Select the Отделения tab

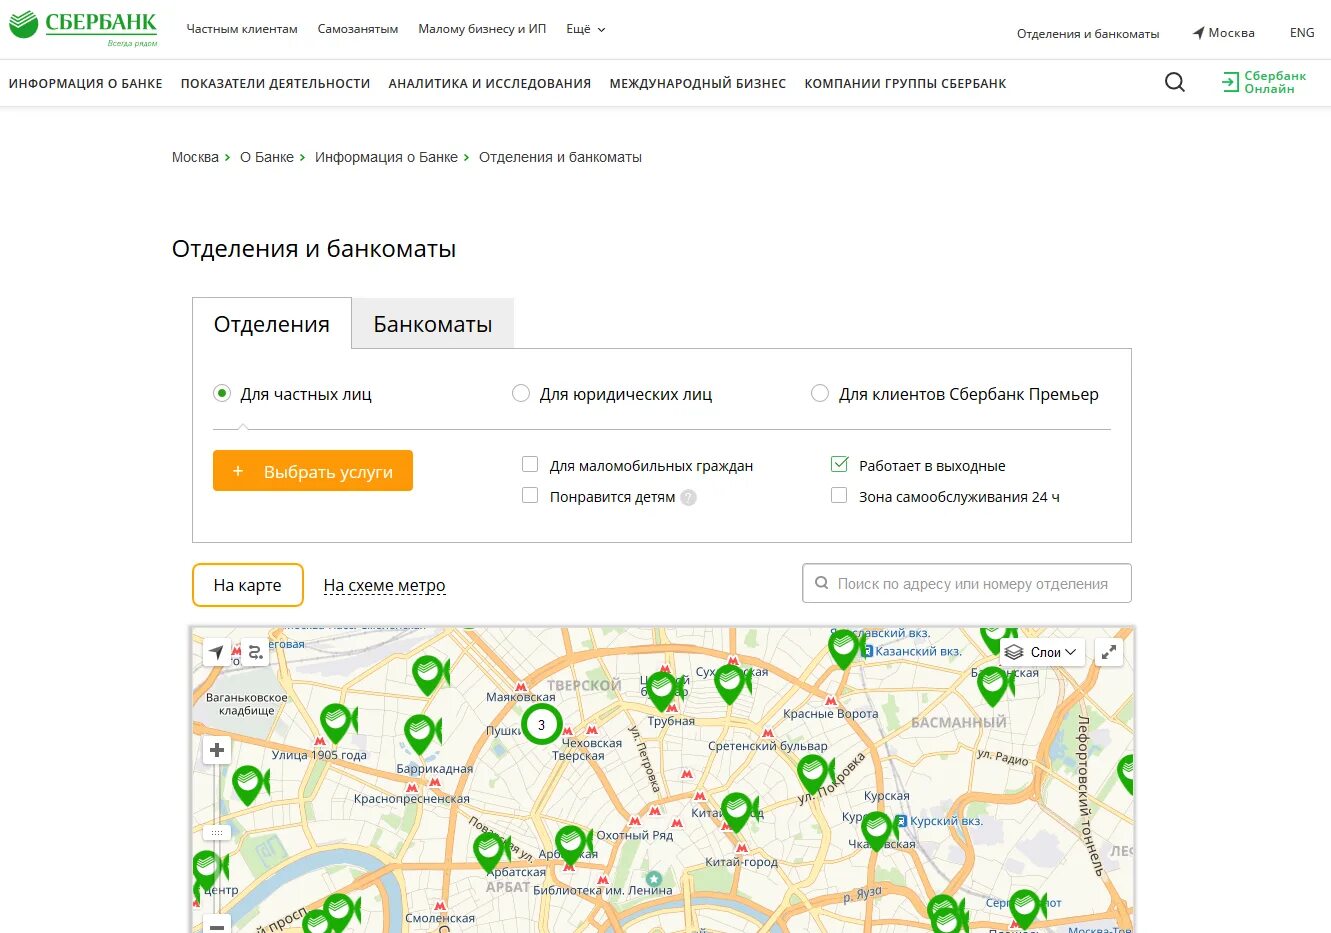coord(272,324)
